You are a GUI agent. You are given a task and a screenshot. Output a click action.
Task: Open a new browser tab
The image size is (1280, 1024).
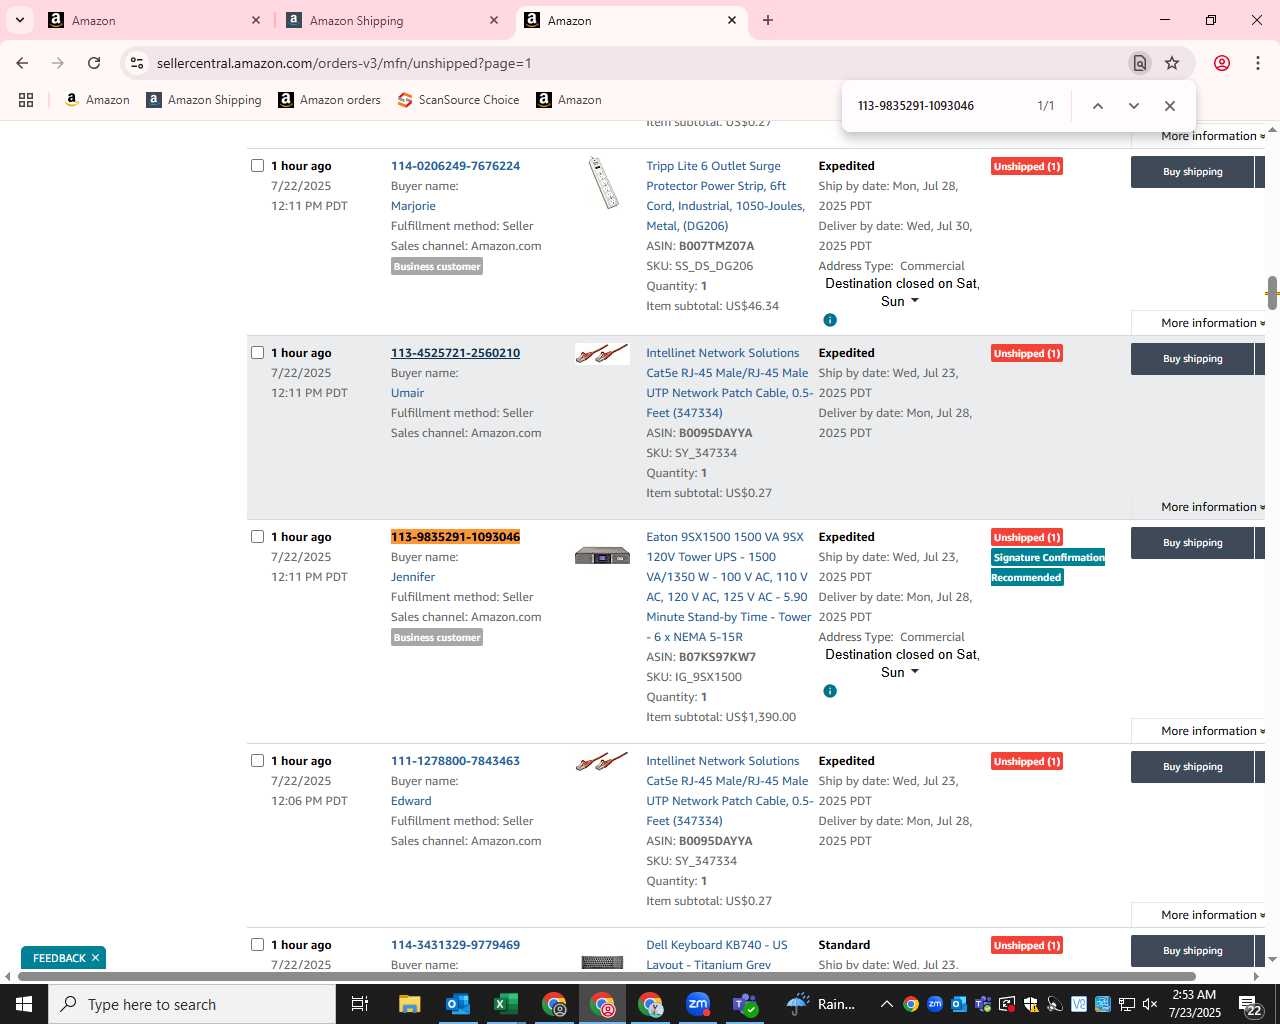click(x=768, y=20)
